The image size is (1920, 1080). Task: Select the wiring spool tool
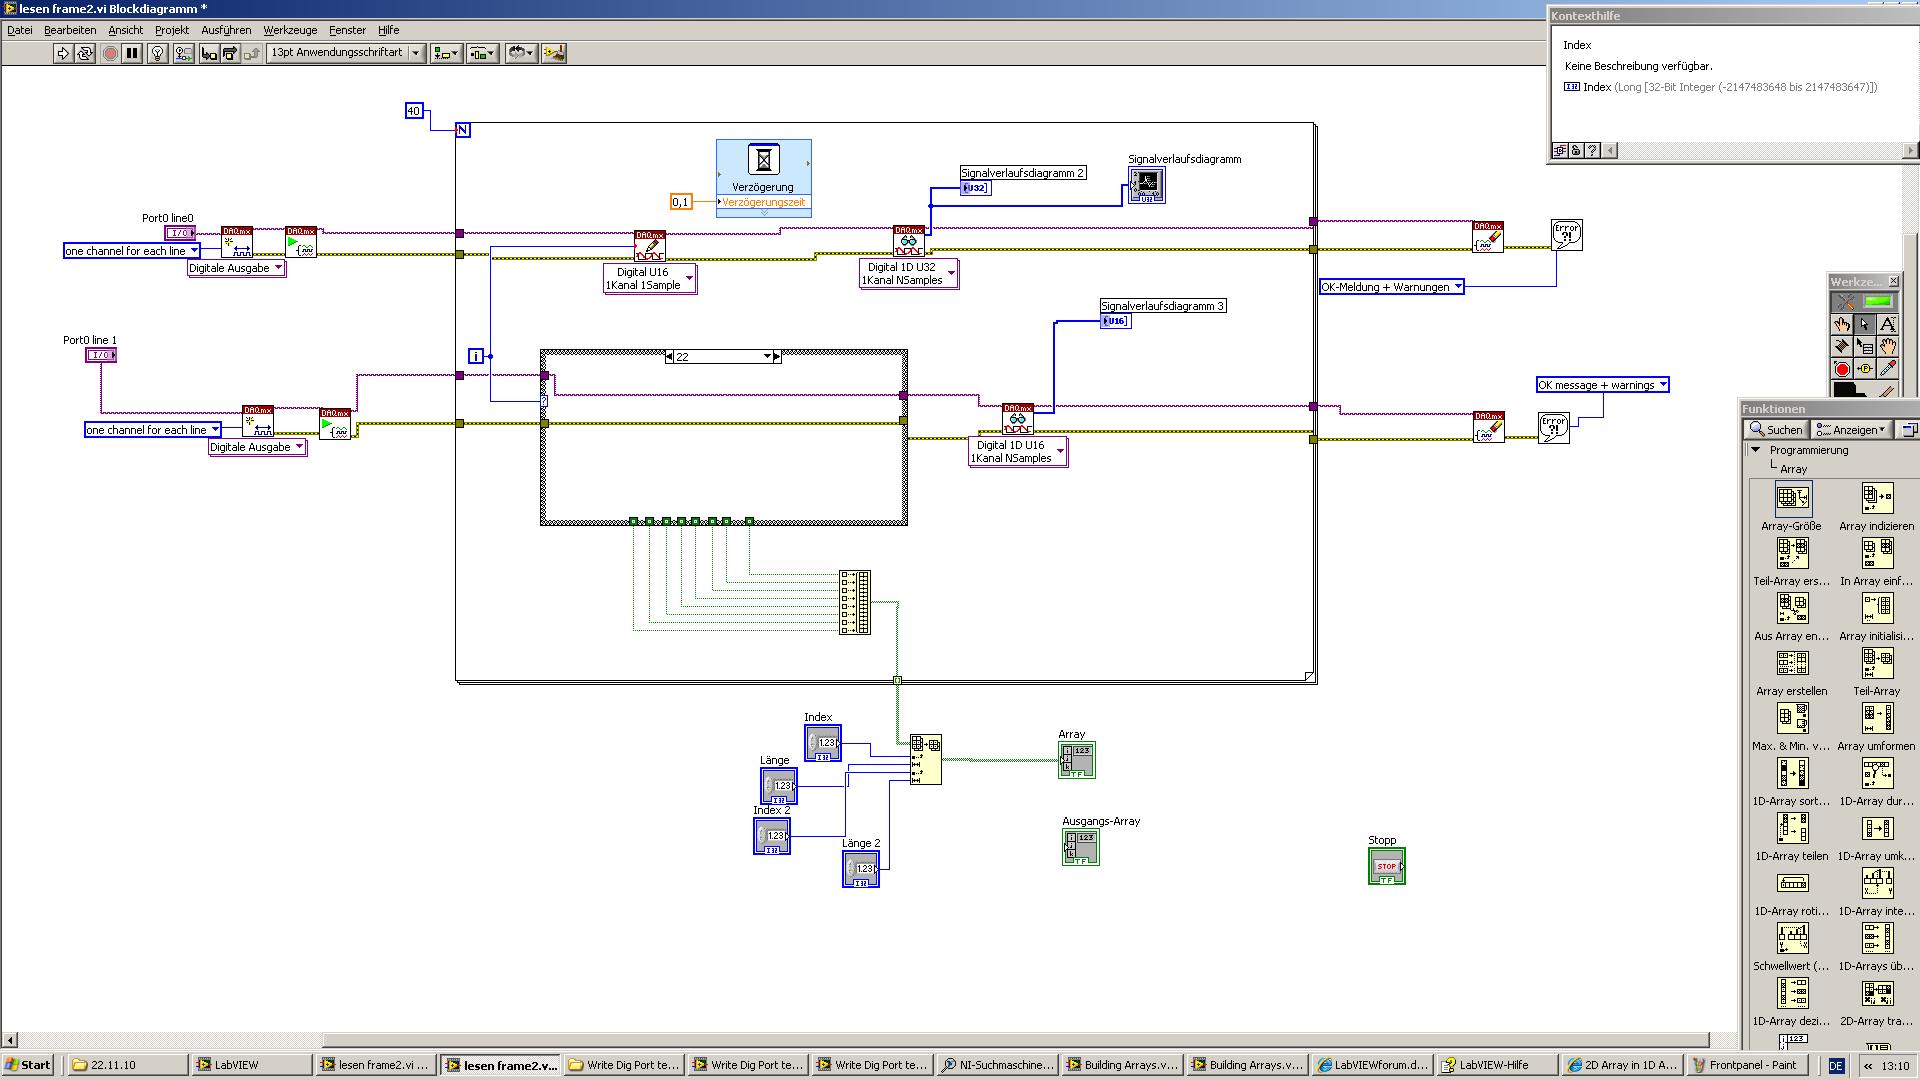point(1841,346)
